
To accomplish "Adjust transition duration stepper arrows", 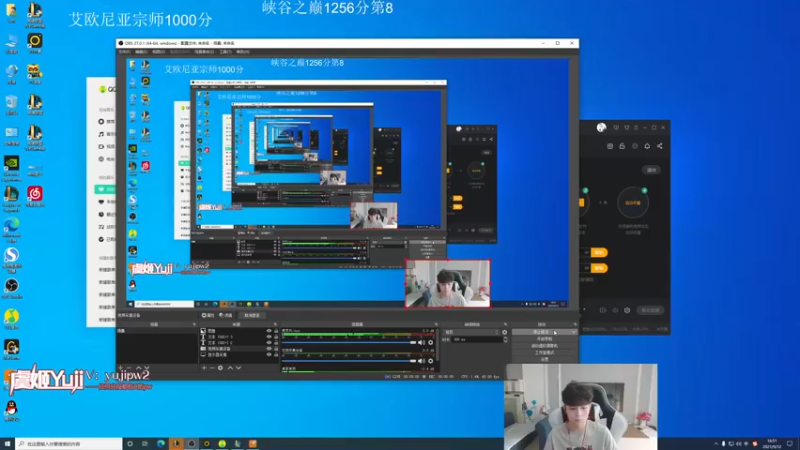I will (505, 339).
